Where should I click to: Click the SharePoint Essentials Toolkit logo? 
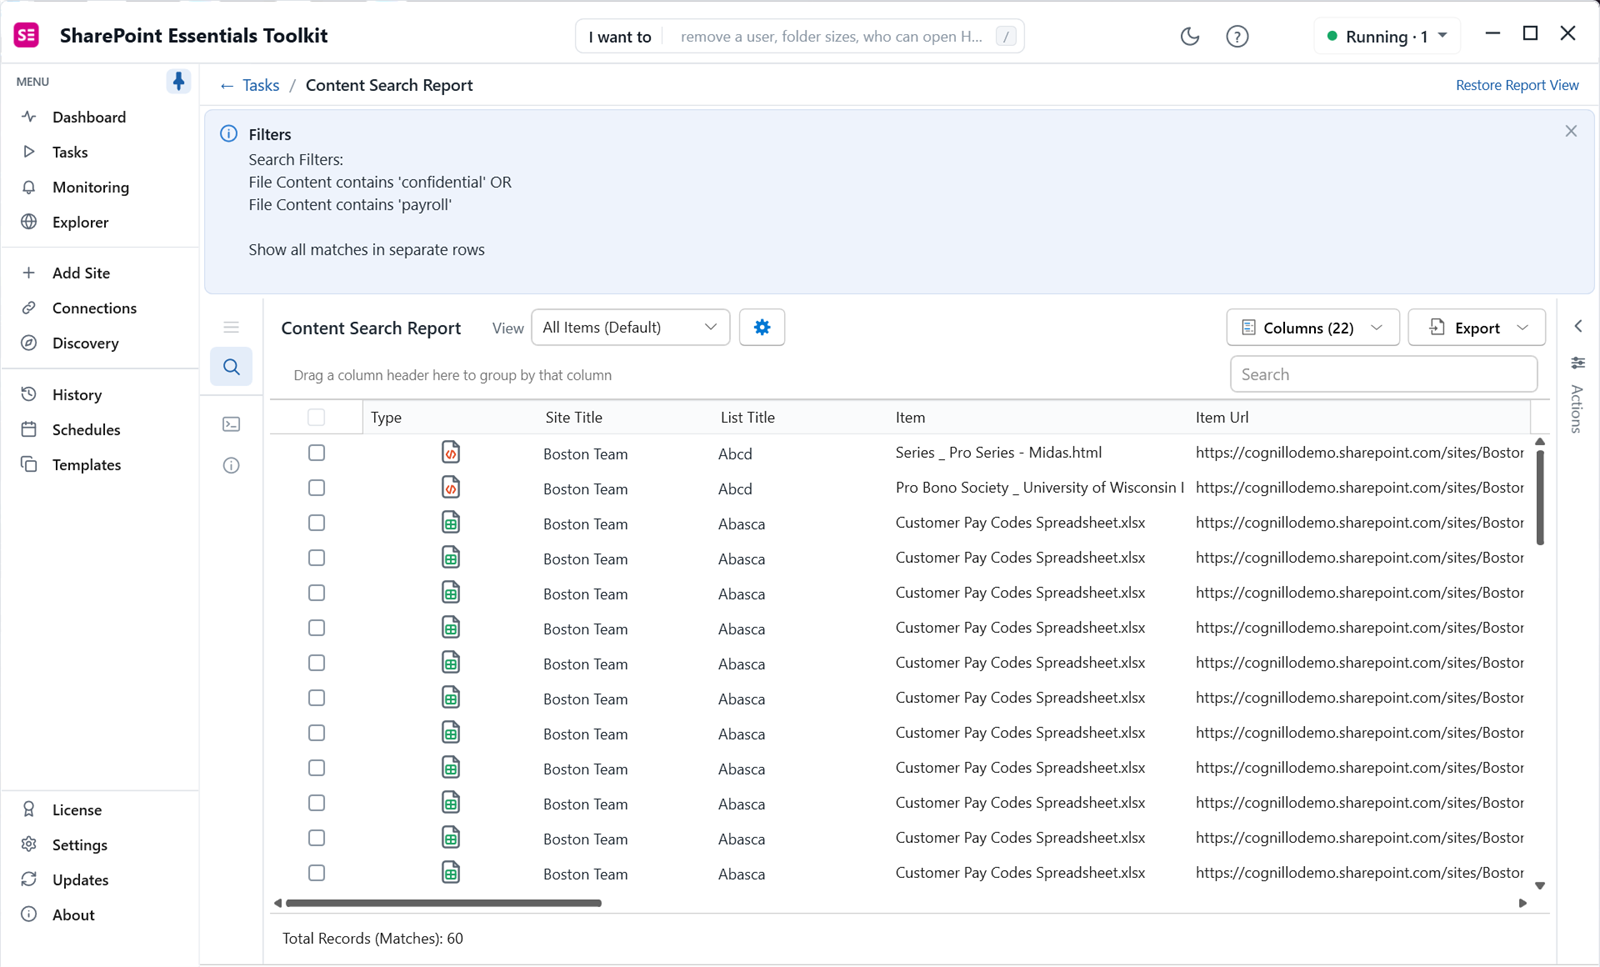pyautogui.click(x=26, y=35)
